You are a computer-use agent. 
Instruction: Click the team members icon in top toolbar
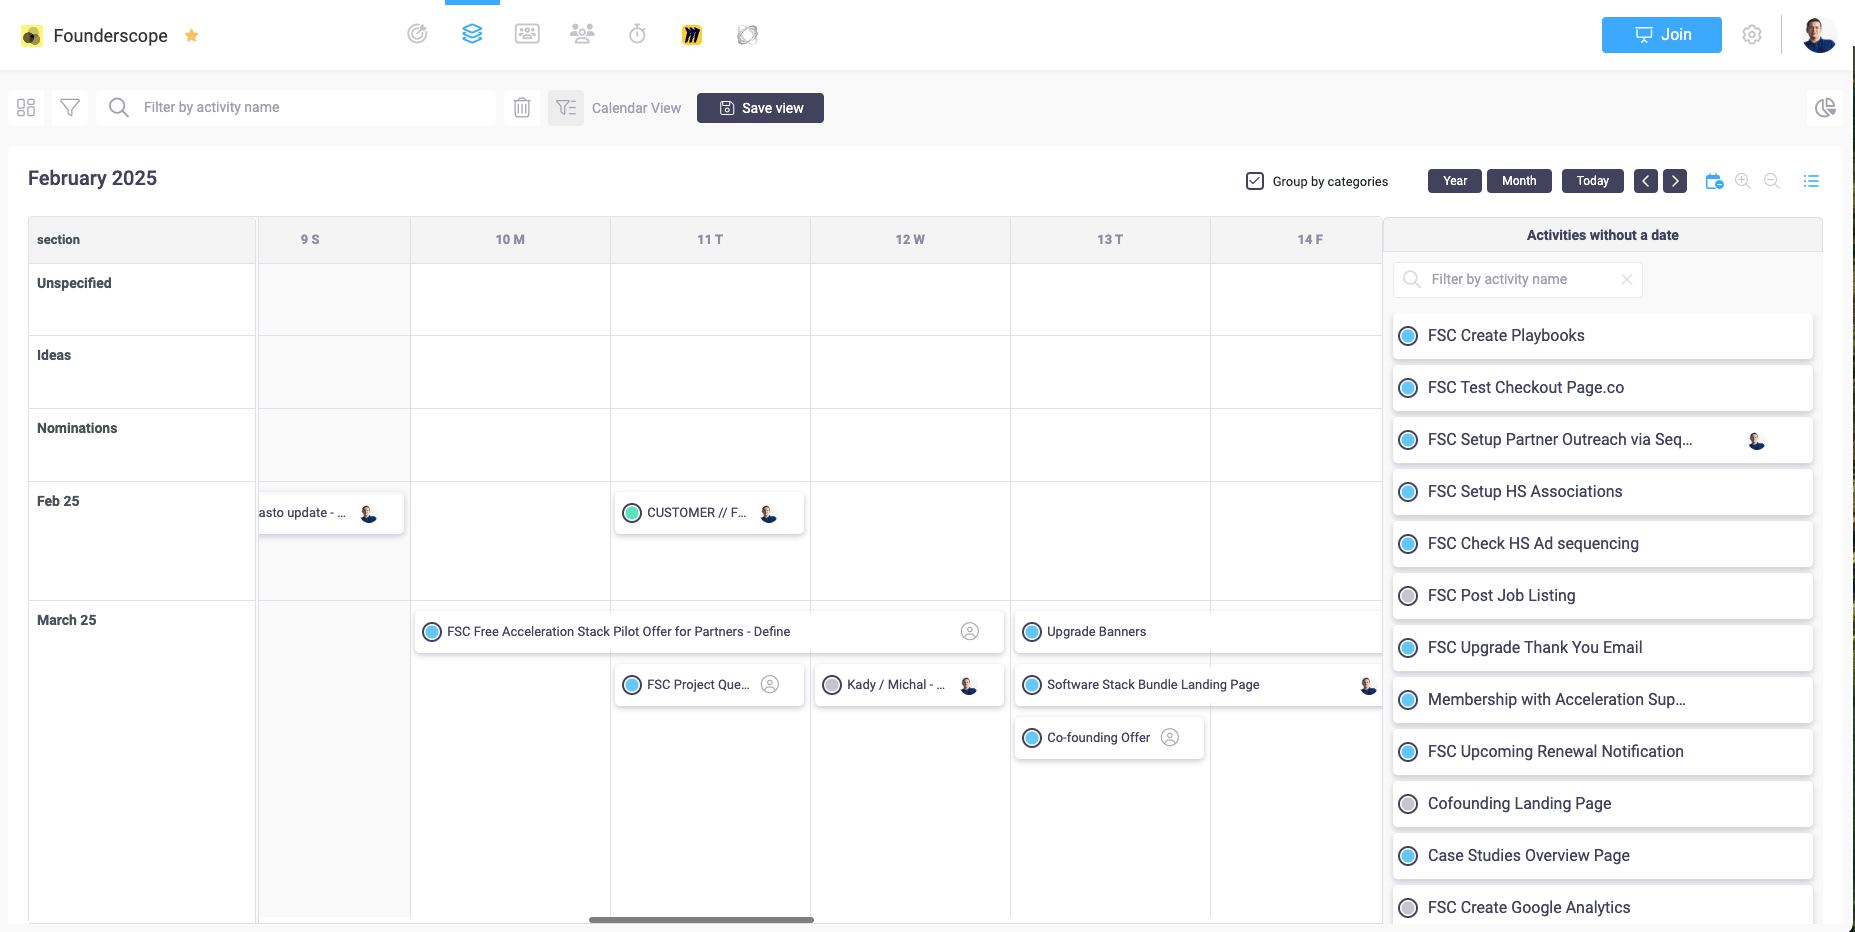point(582,33)
